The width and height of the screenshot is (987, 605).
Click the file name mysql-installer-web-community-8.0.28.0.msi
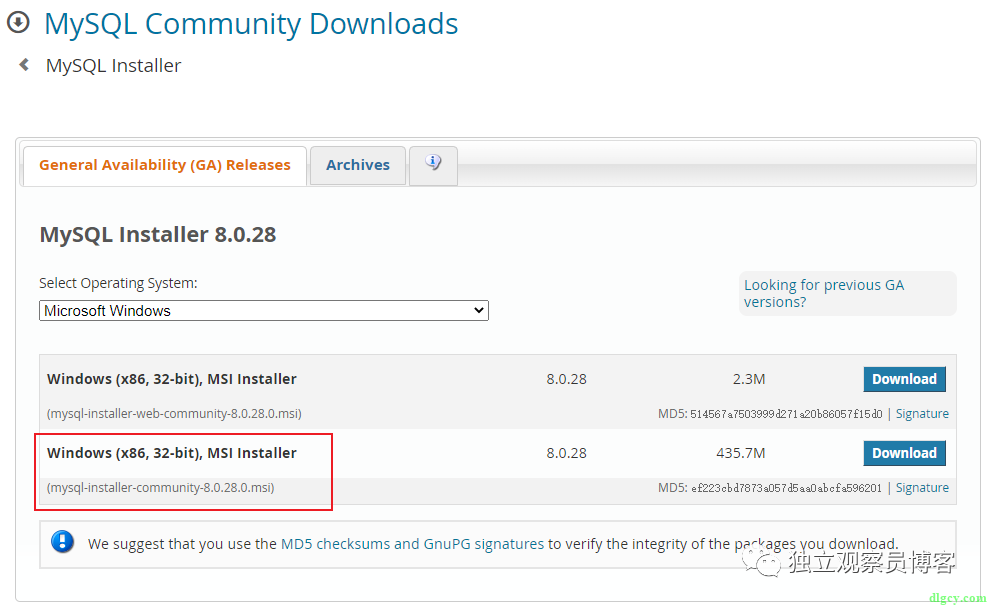(174, 414)
